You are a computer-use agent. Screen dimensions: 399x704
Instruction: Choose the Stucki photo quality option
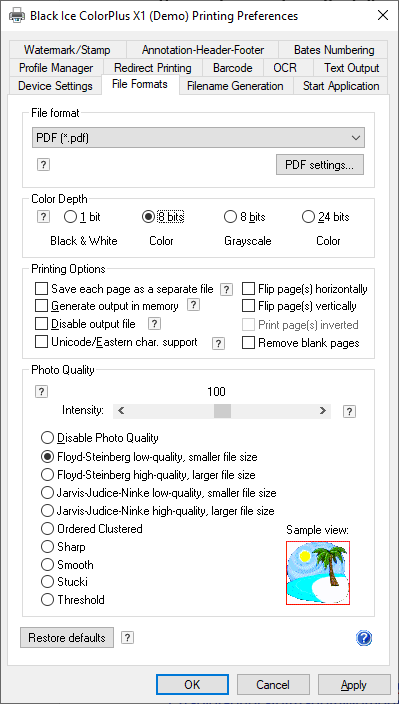47,582
